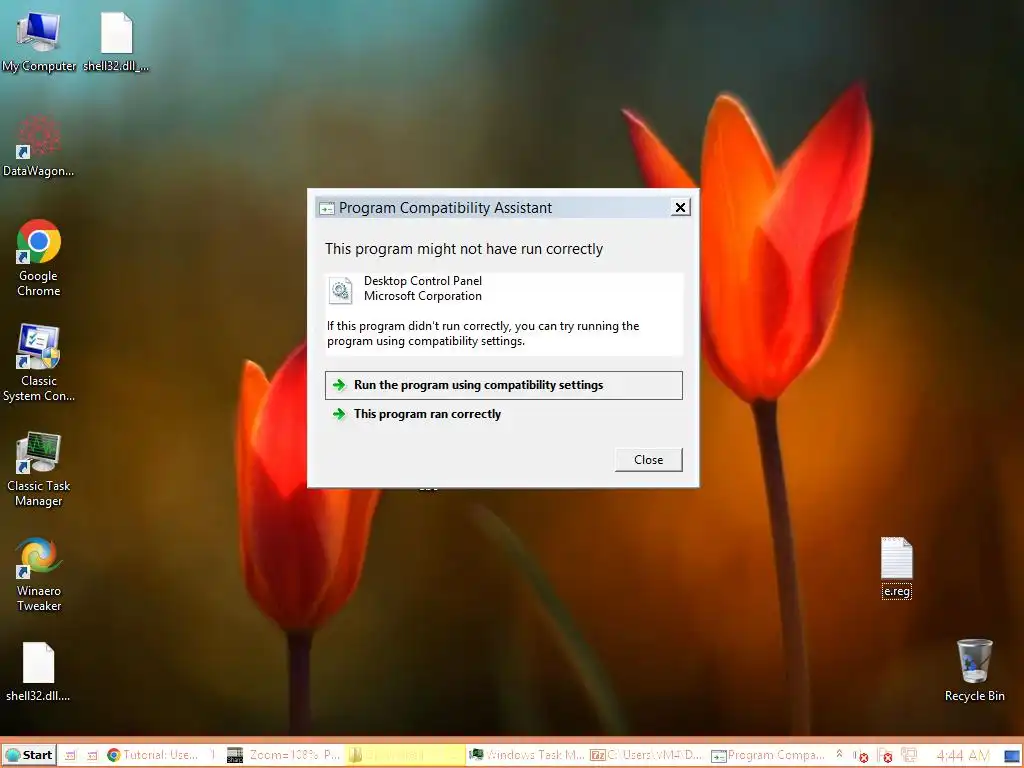Open the DataWagon shortcut icon
The width and height of the screenshot is (1024, 768).
point(39,147)
